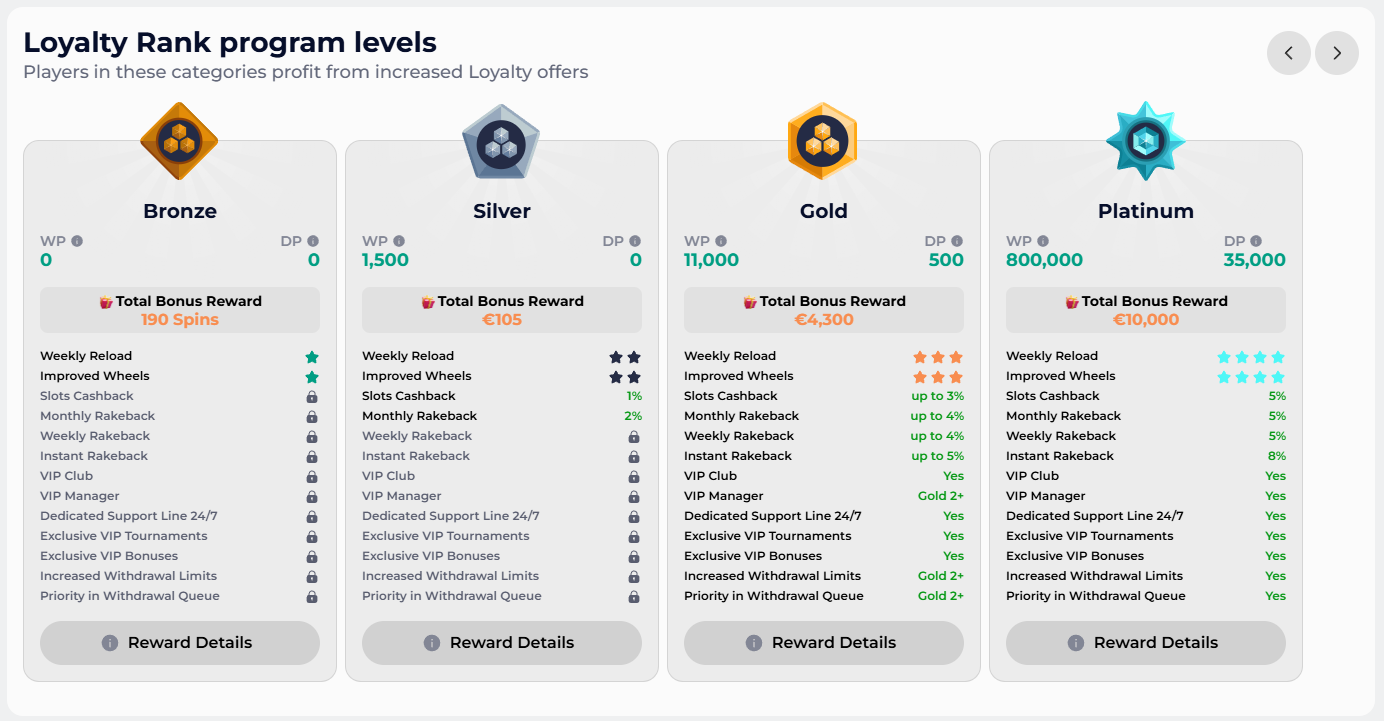Click the gift icon in Gold's Total Bonus Reward
Viewport: 1384px width, 721px height.
tap(752, 301)
